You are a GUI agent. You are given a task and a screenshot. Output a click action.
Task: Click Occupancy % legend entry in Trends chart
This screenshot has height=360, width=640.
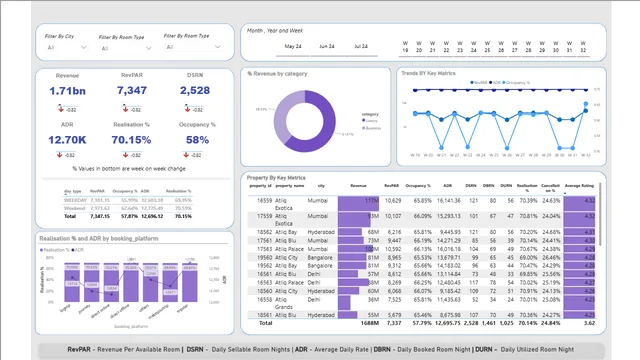coord(516,82)
